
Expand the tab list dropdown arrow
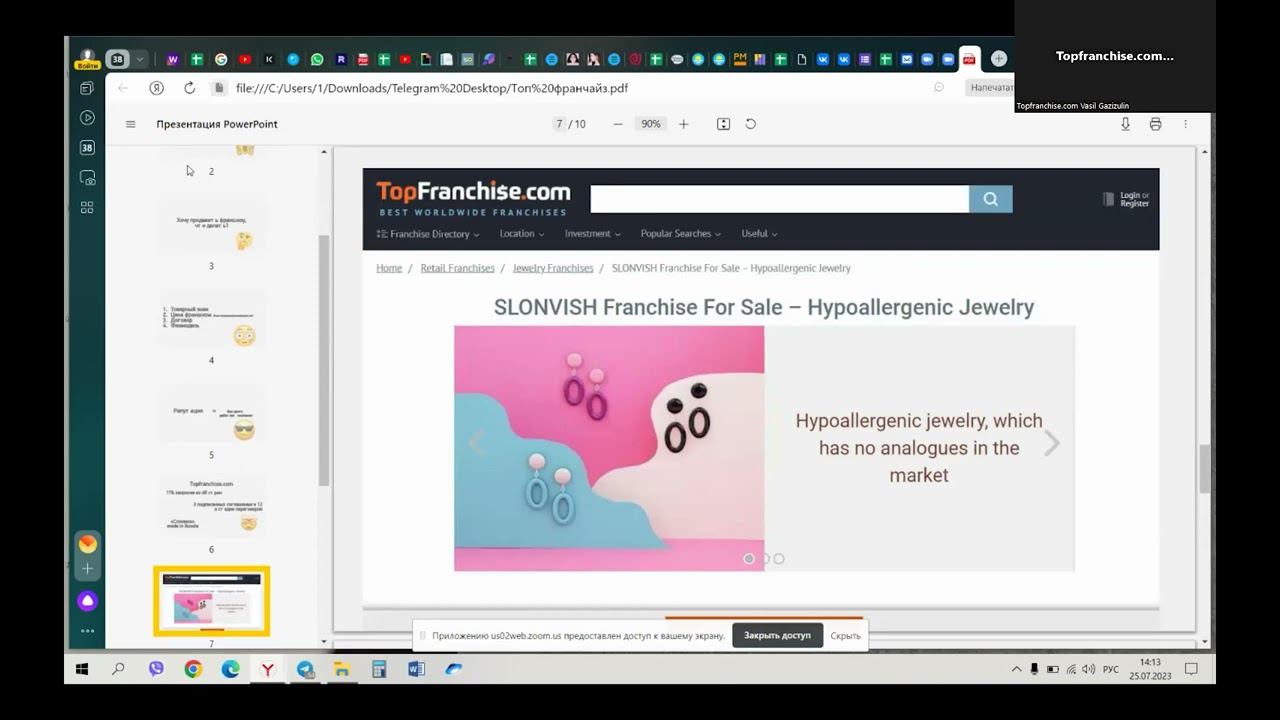(x=140, y=59)
